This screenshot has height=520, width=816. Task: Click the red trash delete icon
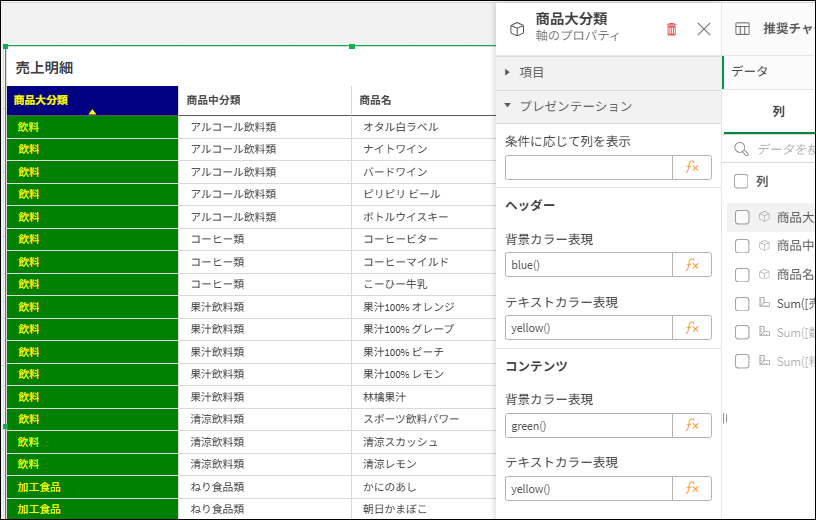[671, 29]
